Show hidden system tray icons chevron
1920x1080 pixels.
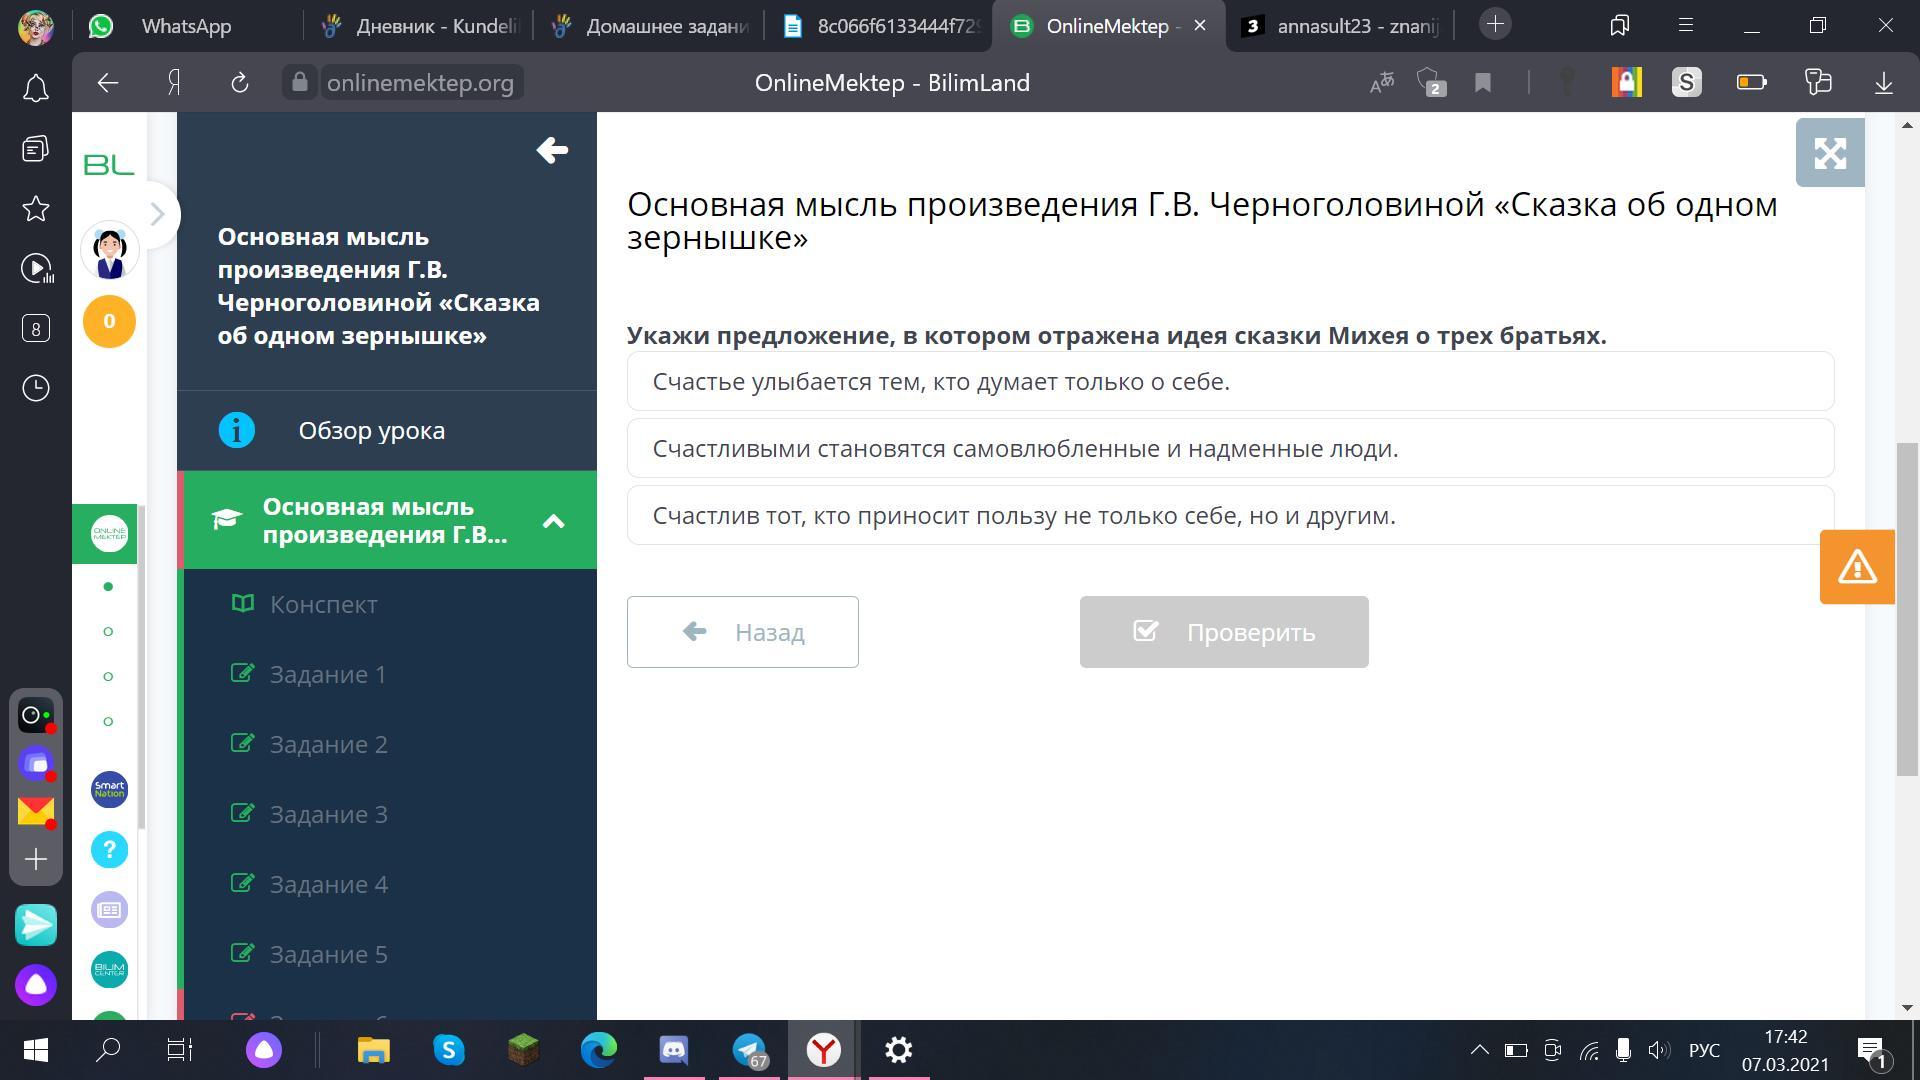pos(1479,1050)
